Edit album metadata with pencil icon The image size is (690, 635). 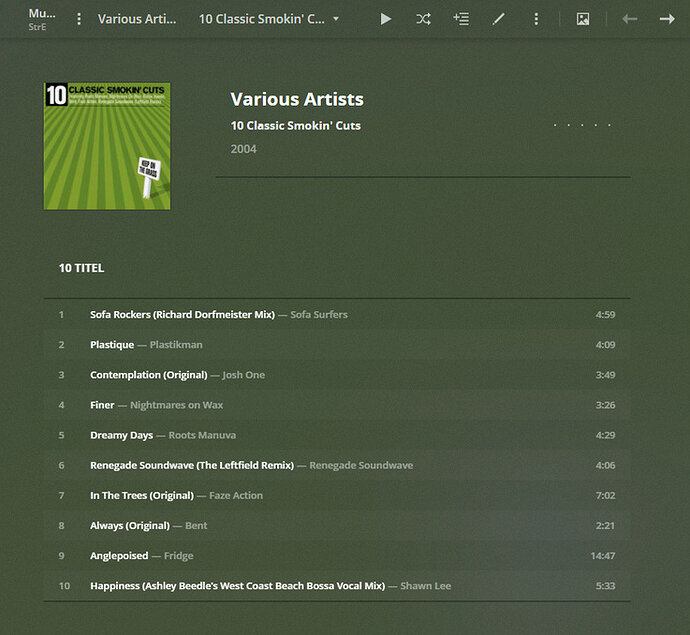[x=498, y=19]
